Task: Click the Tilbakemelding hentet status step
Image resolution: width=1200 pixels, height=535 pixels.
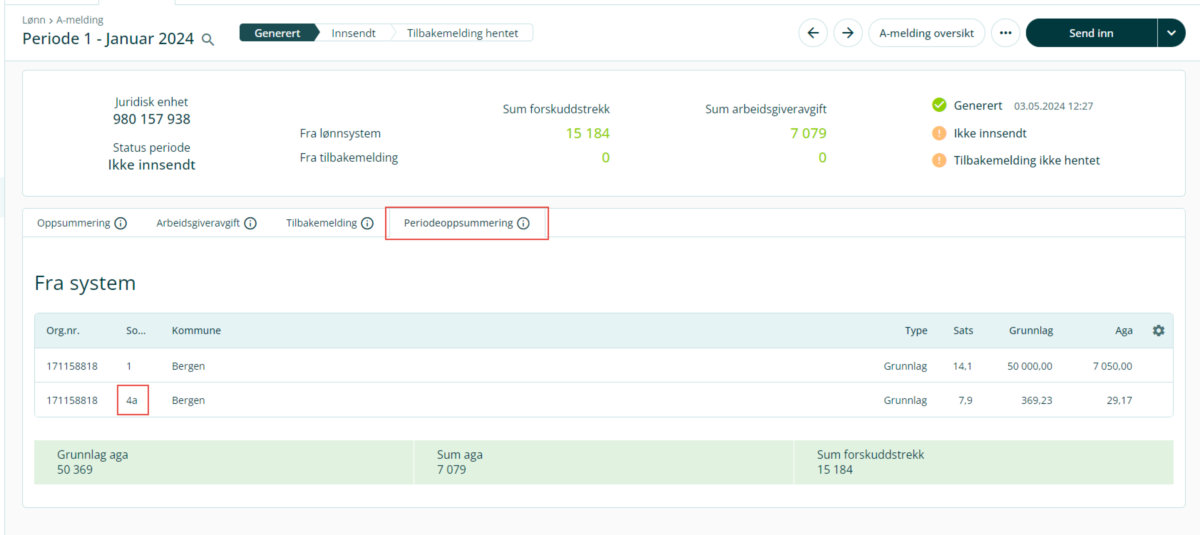Action: 462,33
